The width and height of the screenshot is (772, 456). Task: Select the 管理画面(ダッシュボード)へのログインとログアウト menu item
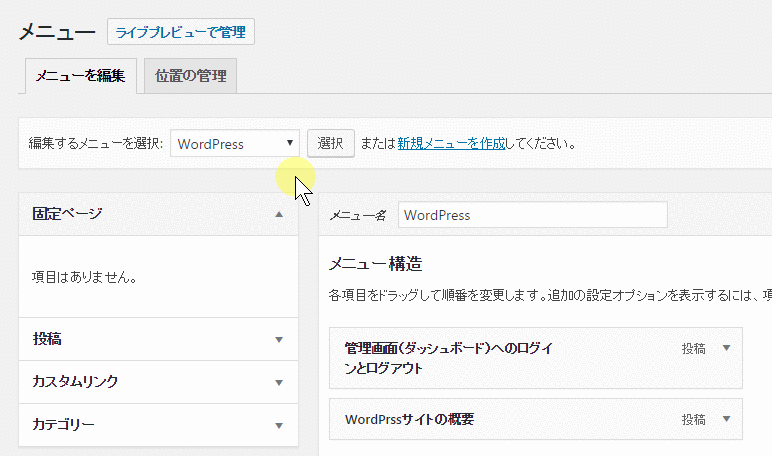pos(536,358)
